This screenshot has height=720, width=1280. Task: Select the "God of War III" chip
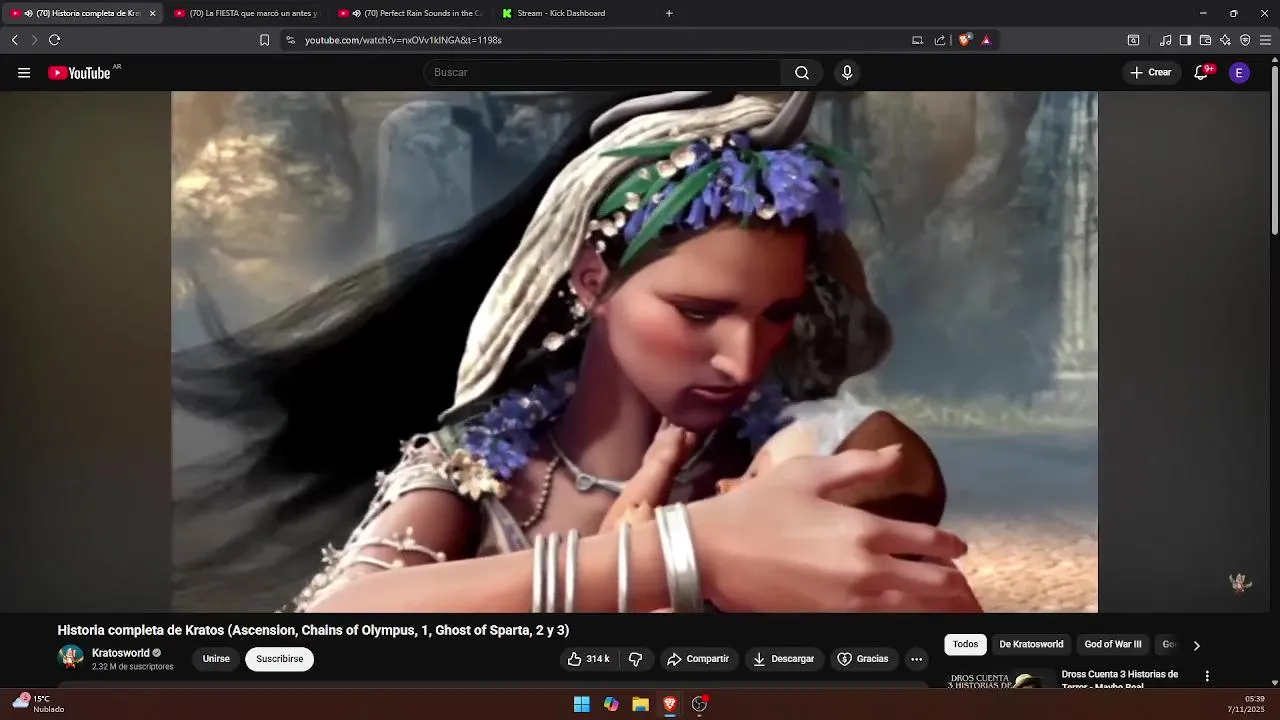[x=1113, y=644]
